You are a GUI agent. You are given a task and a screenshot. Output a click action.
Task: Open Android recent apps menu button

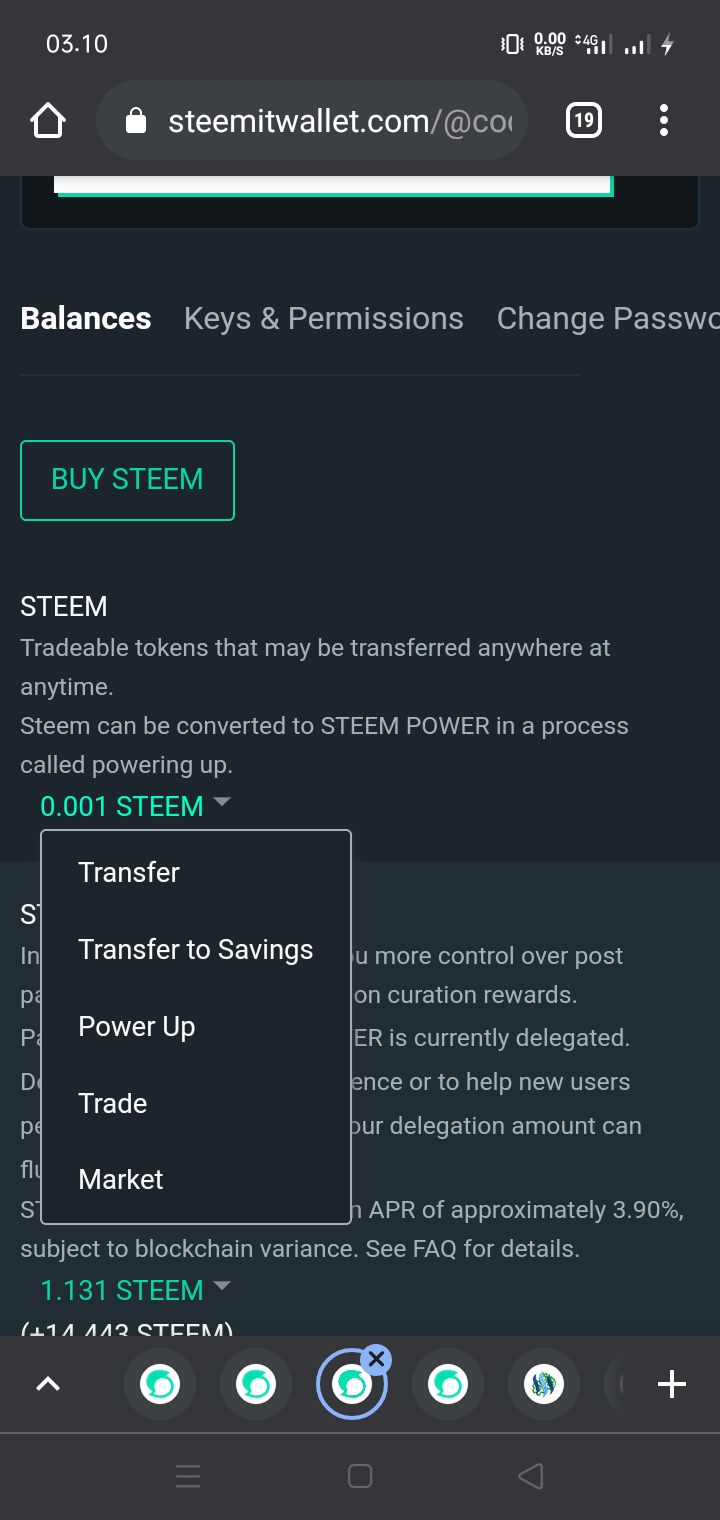pos(188,1476)
